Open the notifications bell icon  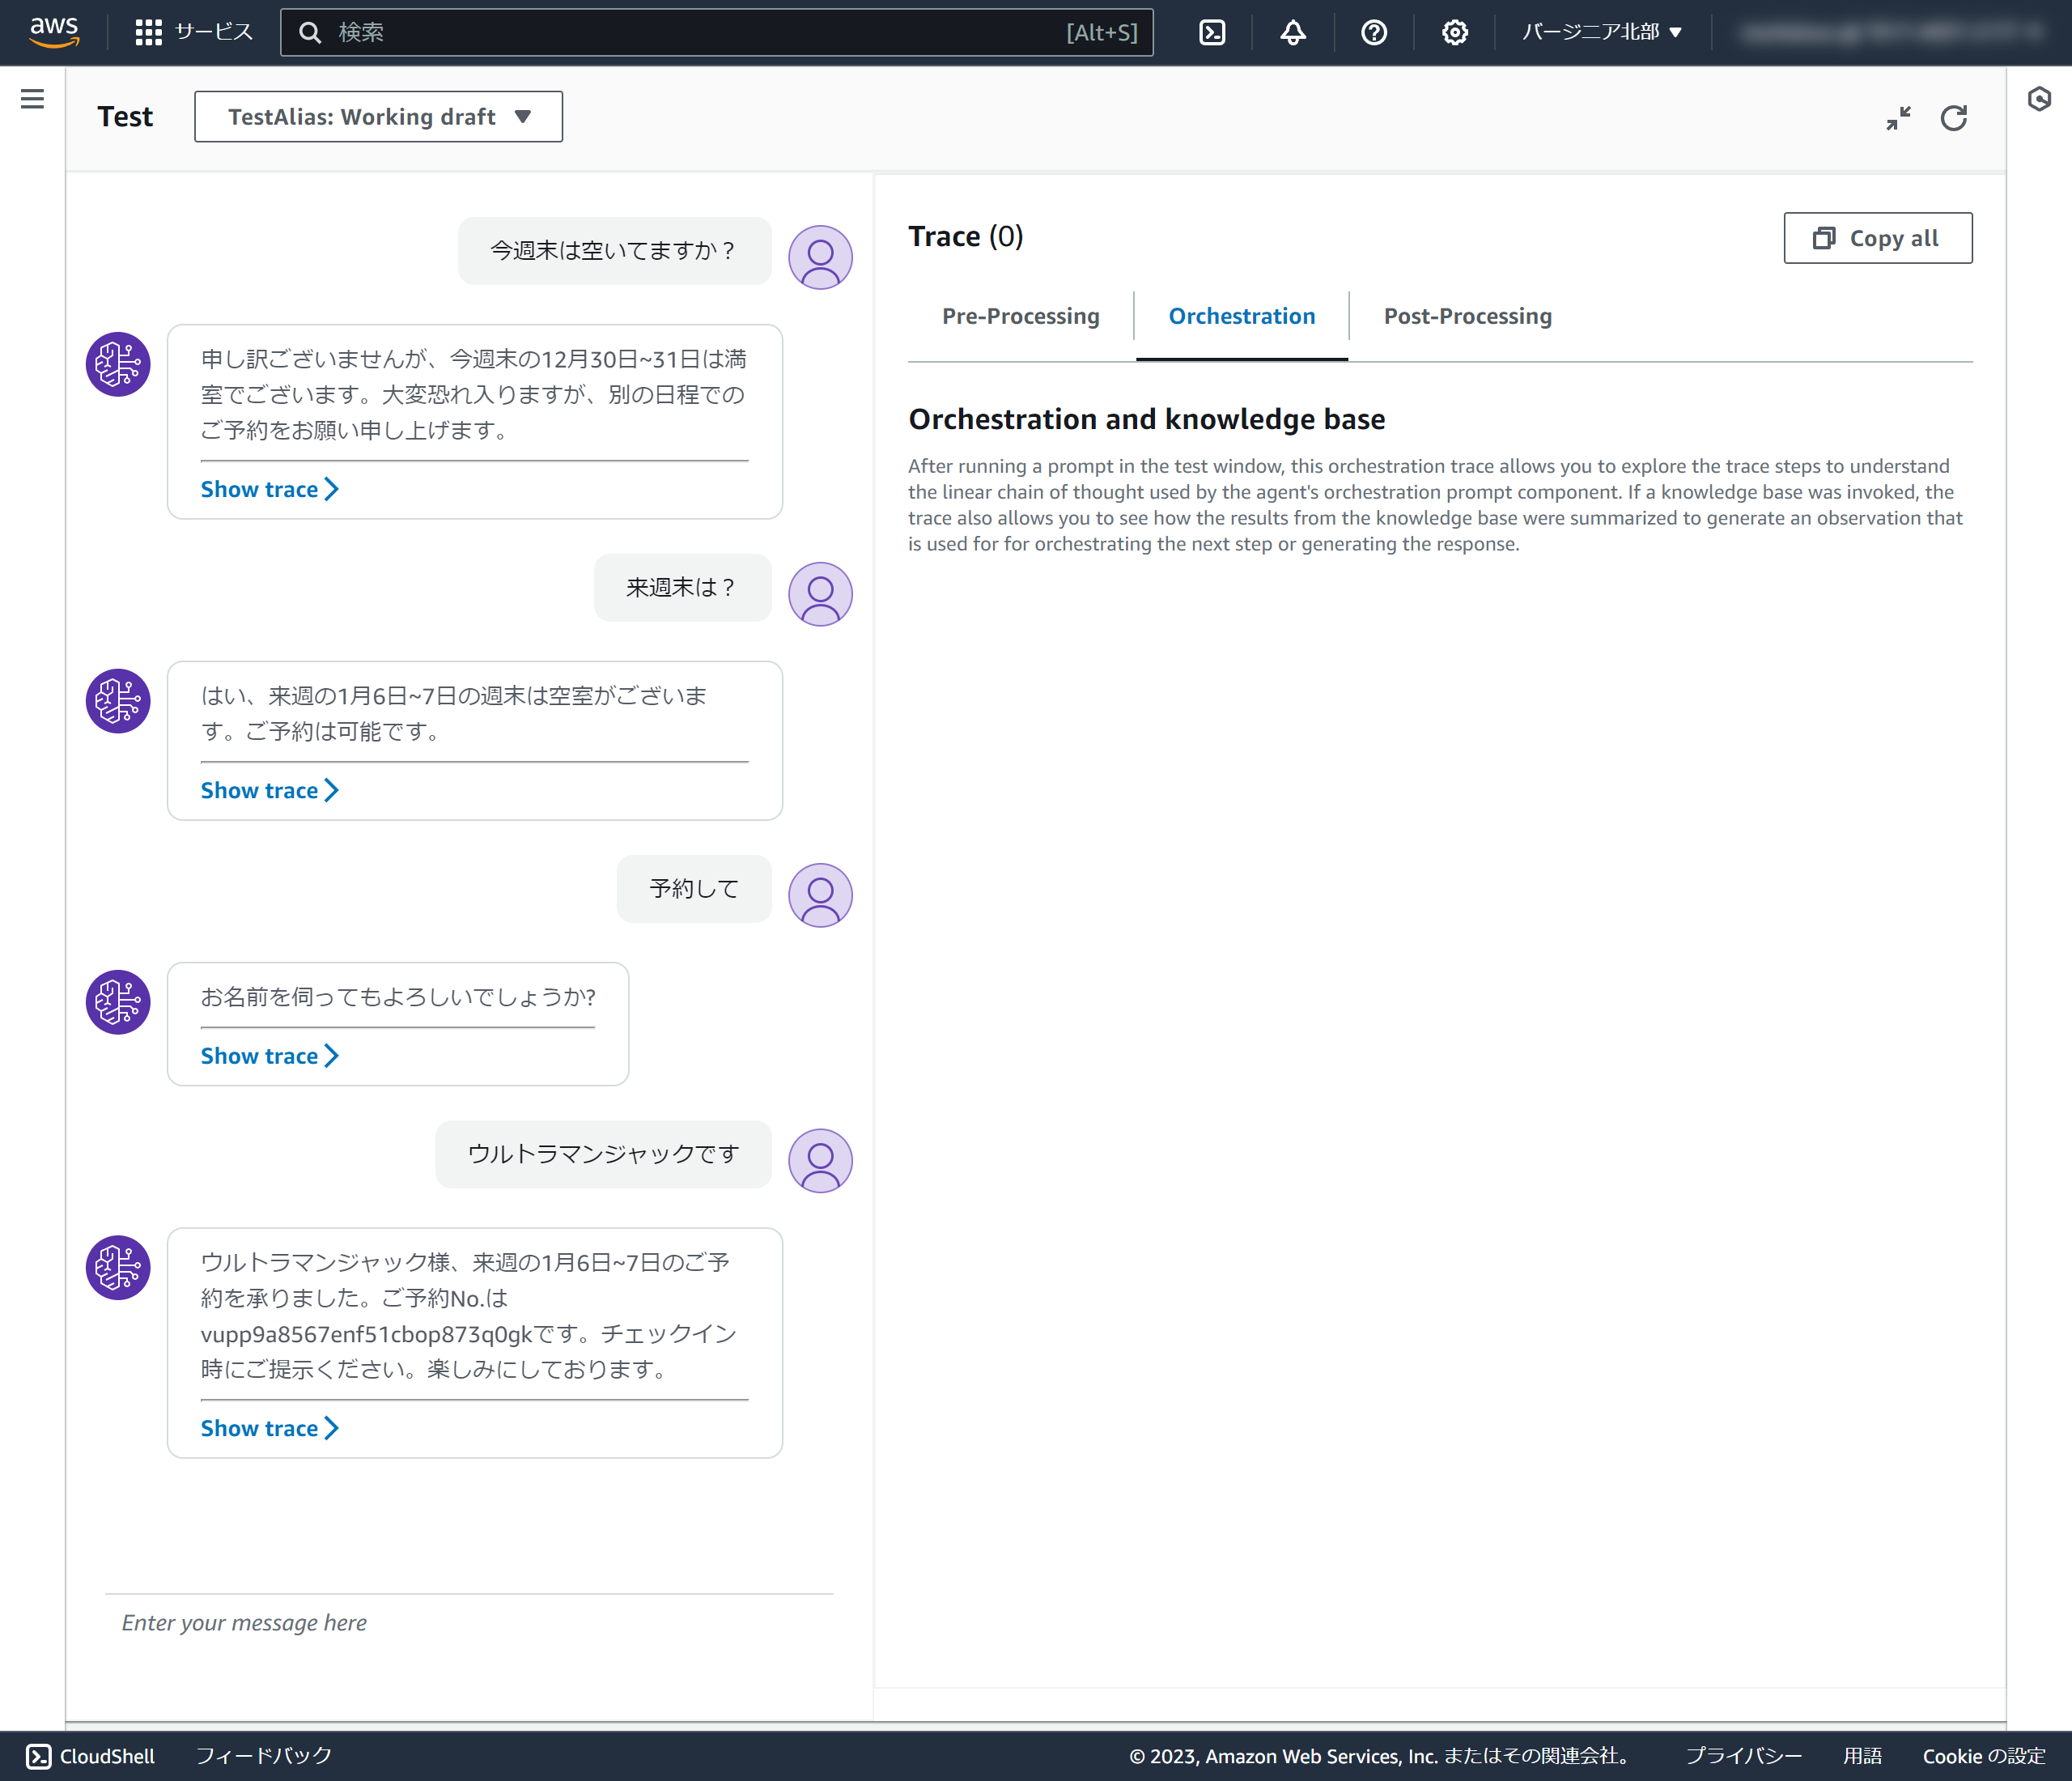coord(1293,32)
